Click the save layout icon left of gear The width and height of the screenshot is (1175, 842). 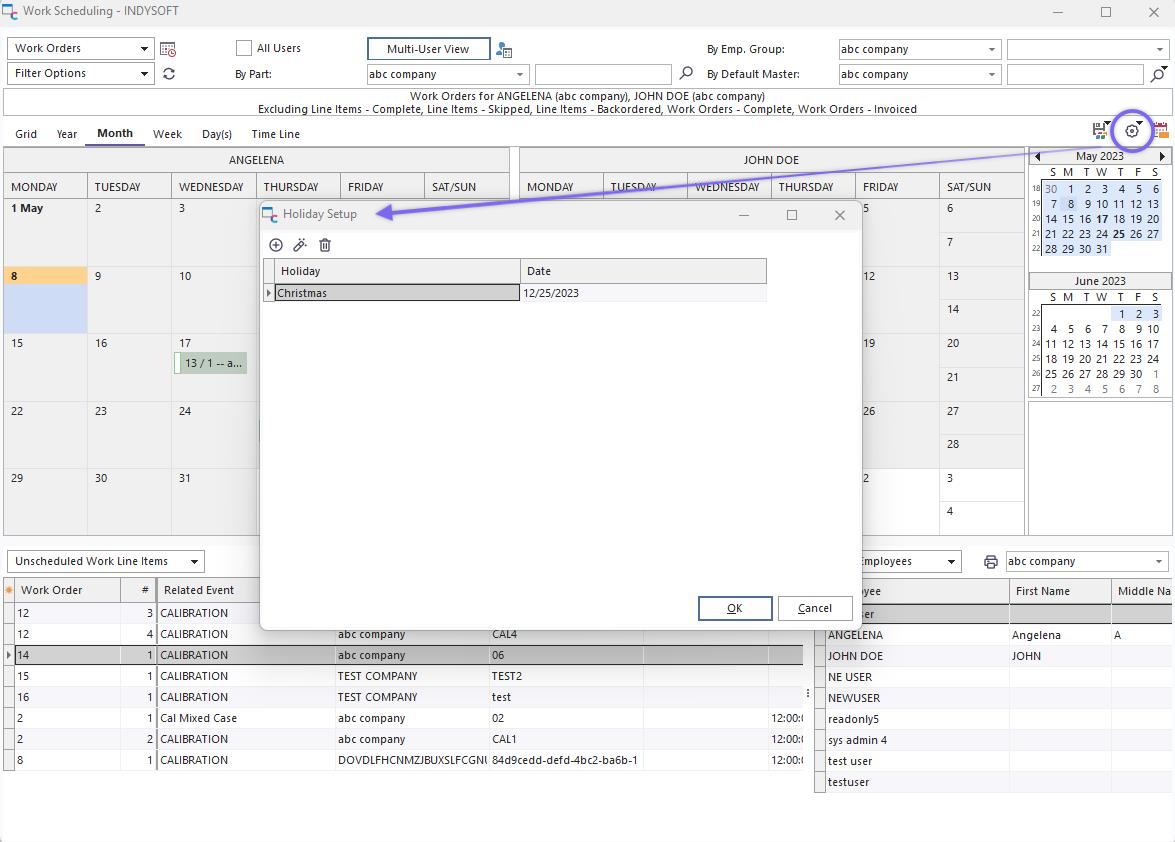click(1101, 130)
